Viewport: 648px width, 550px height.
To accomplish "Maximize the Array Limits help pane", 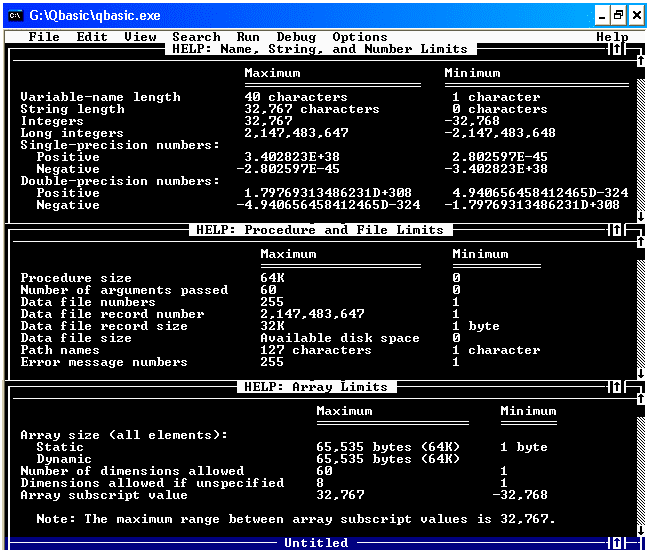I will pyautogui.click(x=617, y=387).
